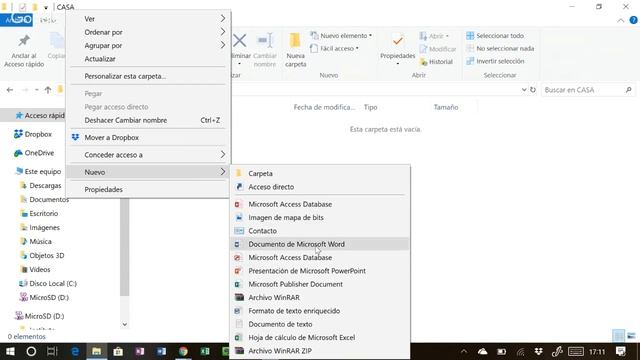640x360 pixels.
Task: Click the search magnifier icon
Action: click(x=629, y=90)
